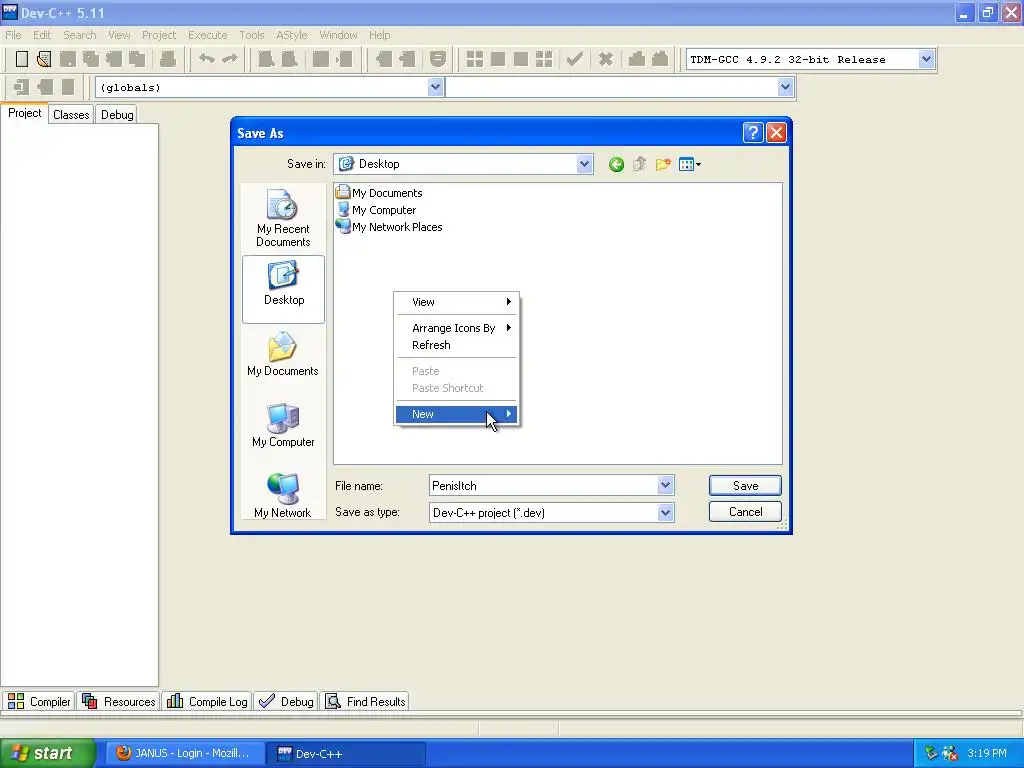The image size is (1024, 768).
Task: Click the Cancel button
Action: click(745, 512)
